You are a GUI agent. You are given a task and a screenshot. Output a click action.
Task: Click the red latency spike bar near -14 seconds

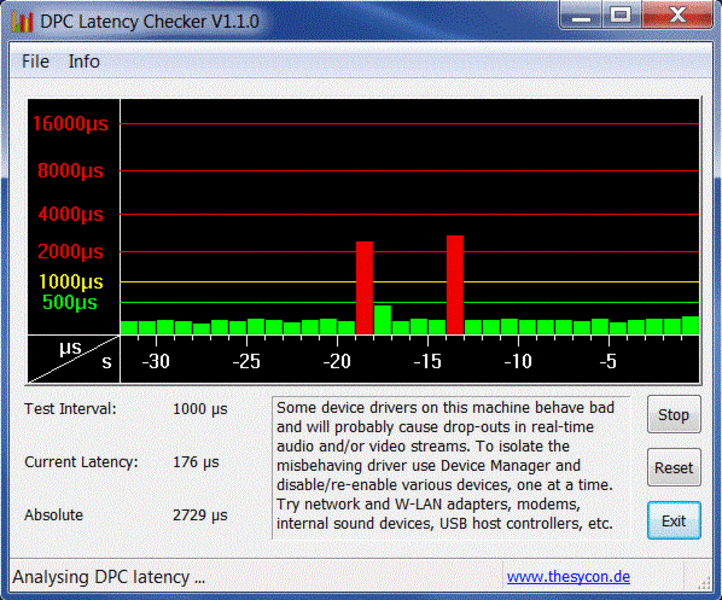455,285
